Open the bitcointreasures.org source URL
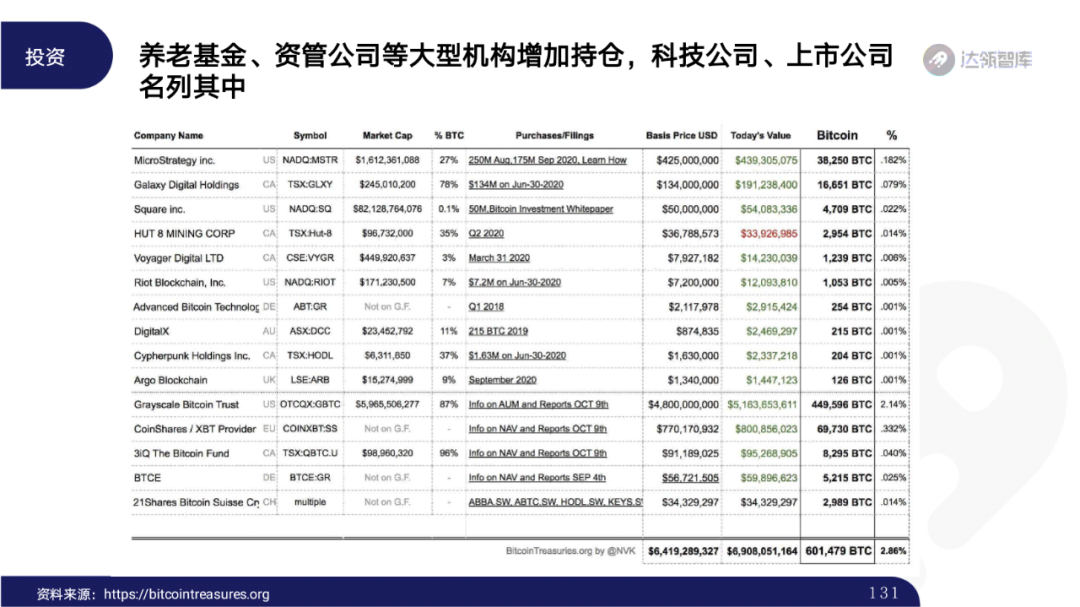The height and width of the screenshot is (607, 1080). (x=187, y=594)
